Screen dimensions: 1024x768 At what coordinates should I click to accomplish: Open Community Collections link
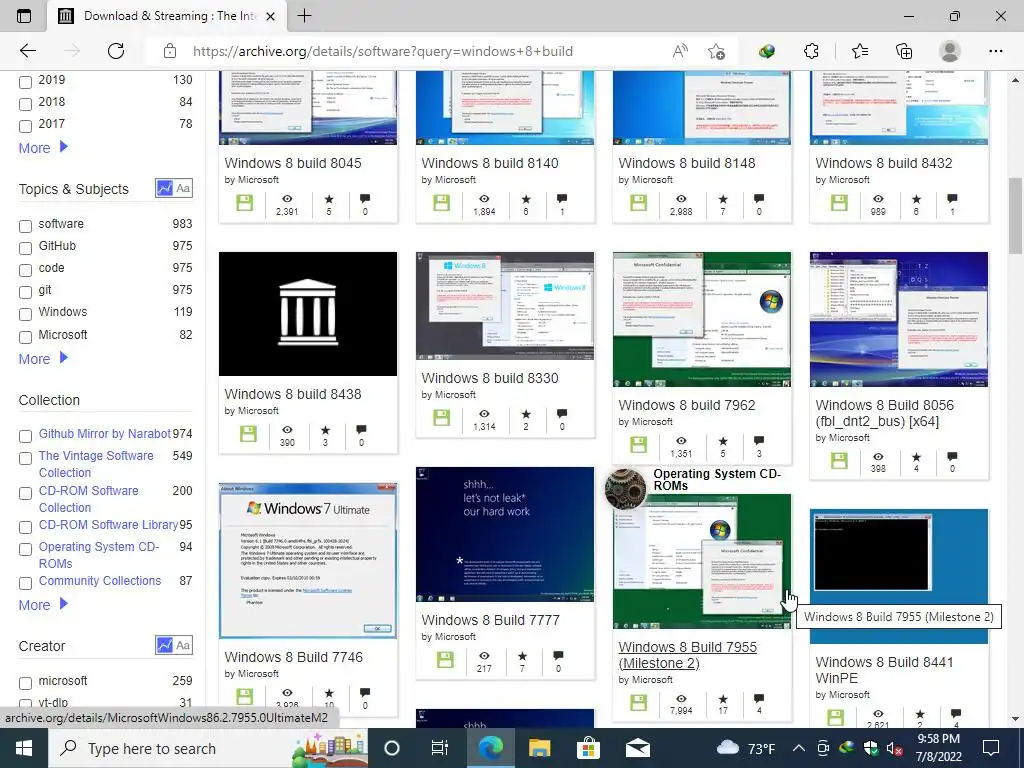[x=99, y=581]
